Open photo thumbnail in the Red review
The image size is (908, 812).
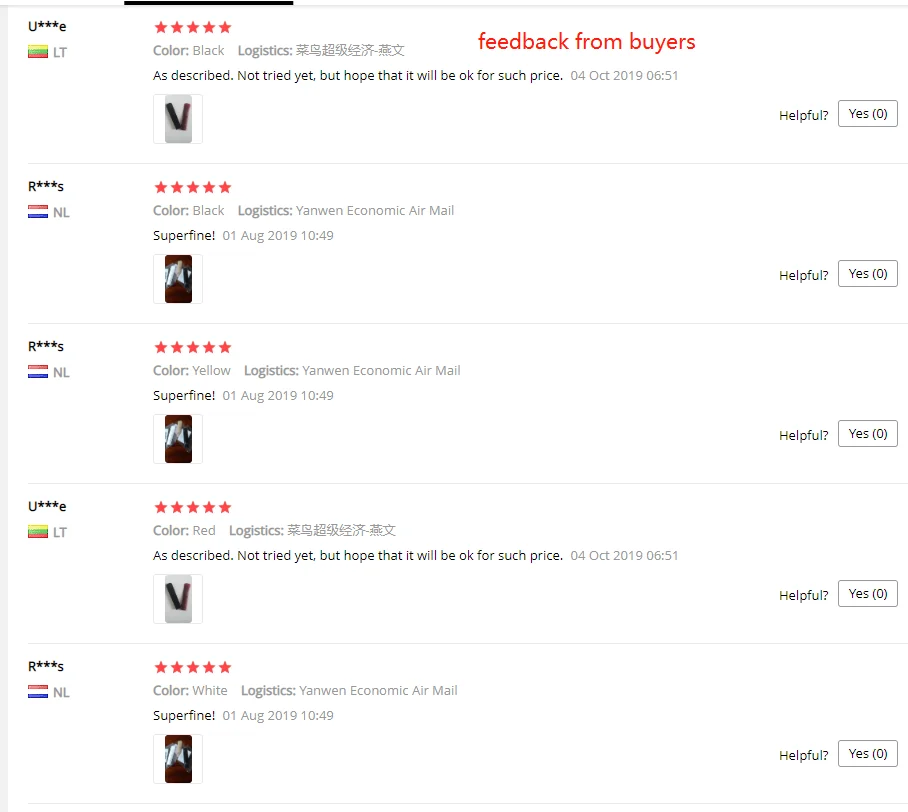[178, 599]
